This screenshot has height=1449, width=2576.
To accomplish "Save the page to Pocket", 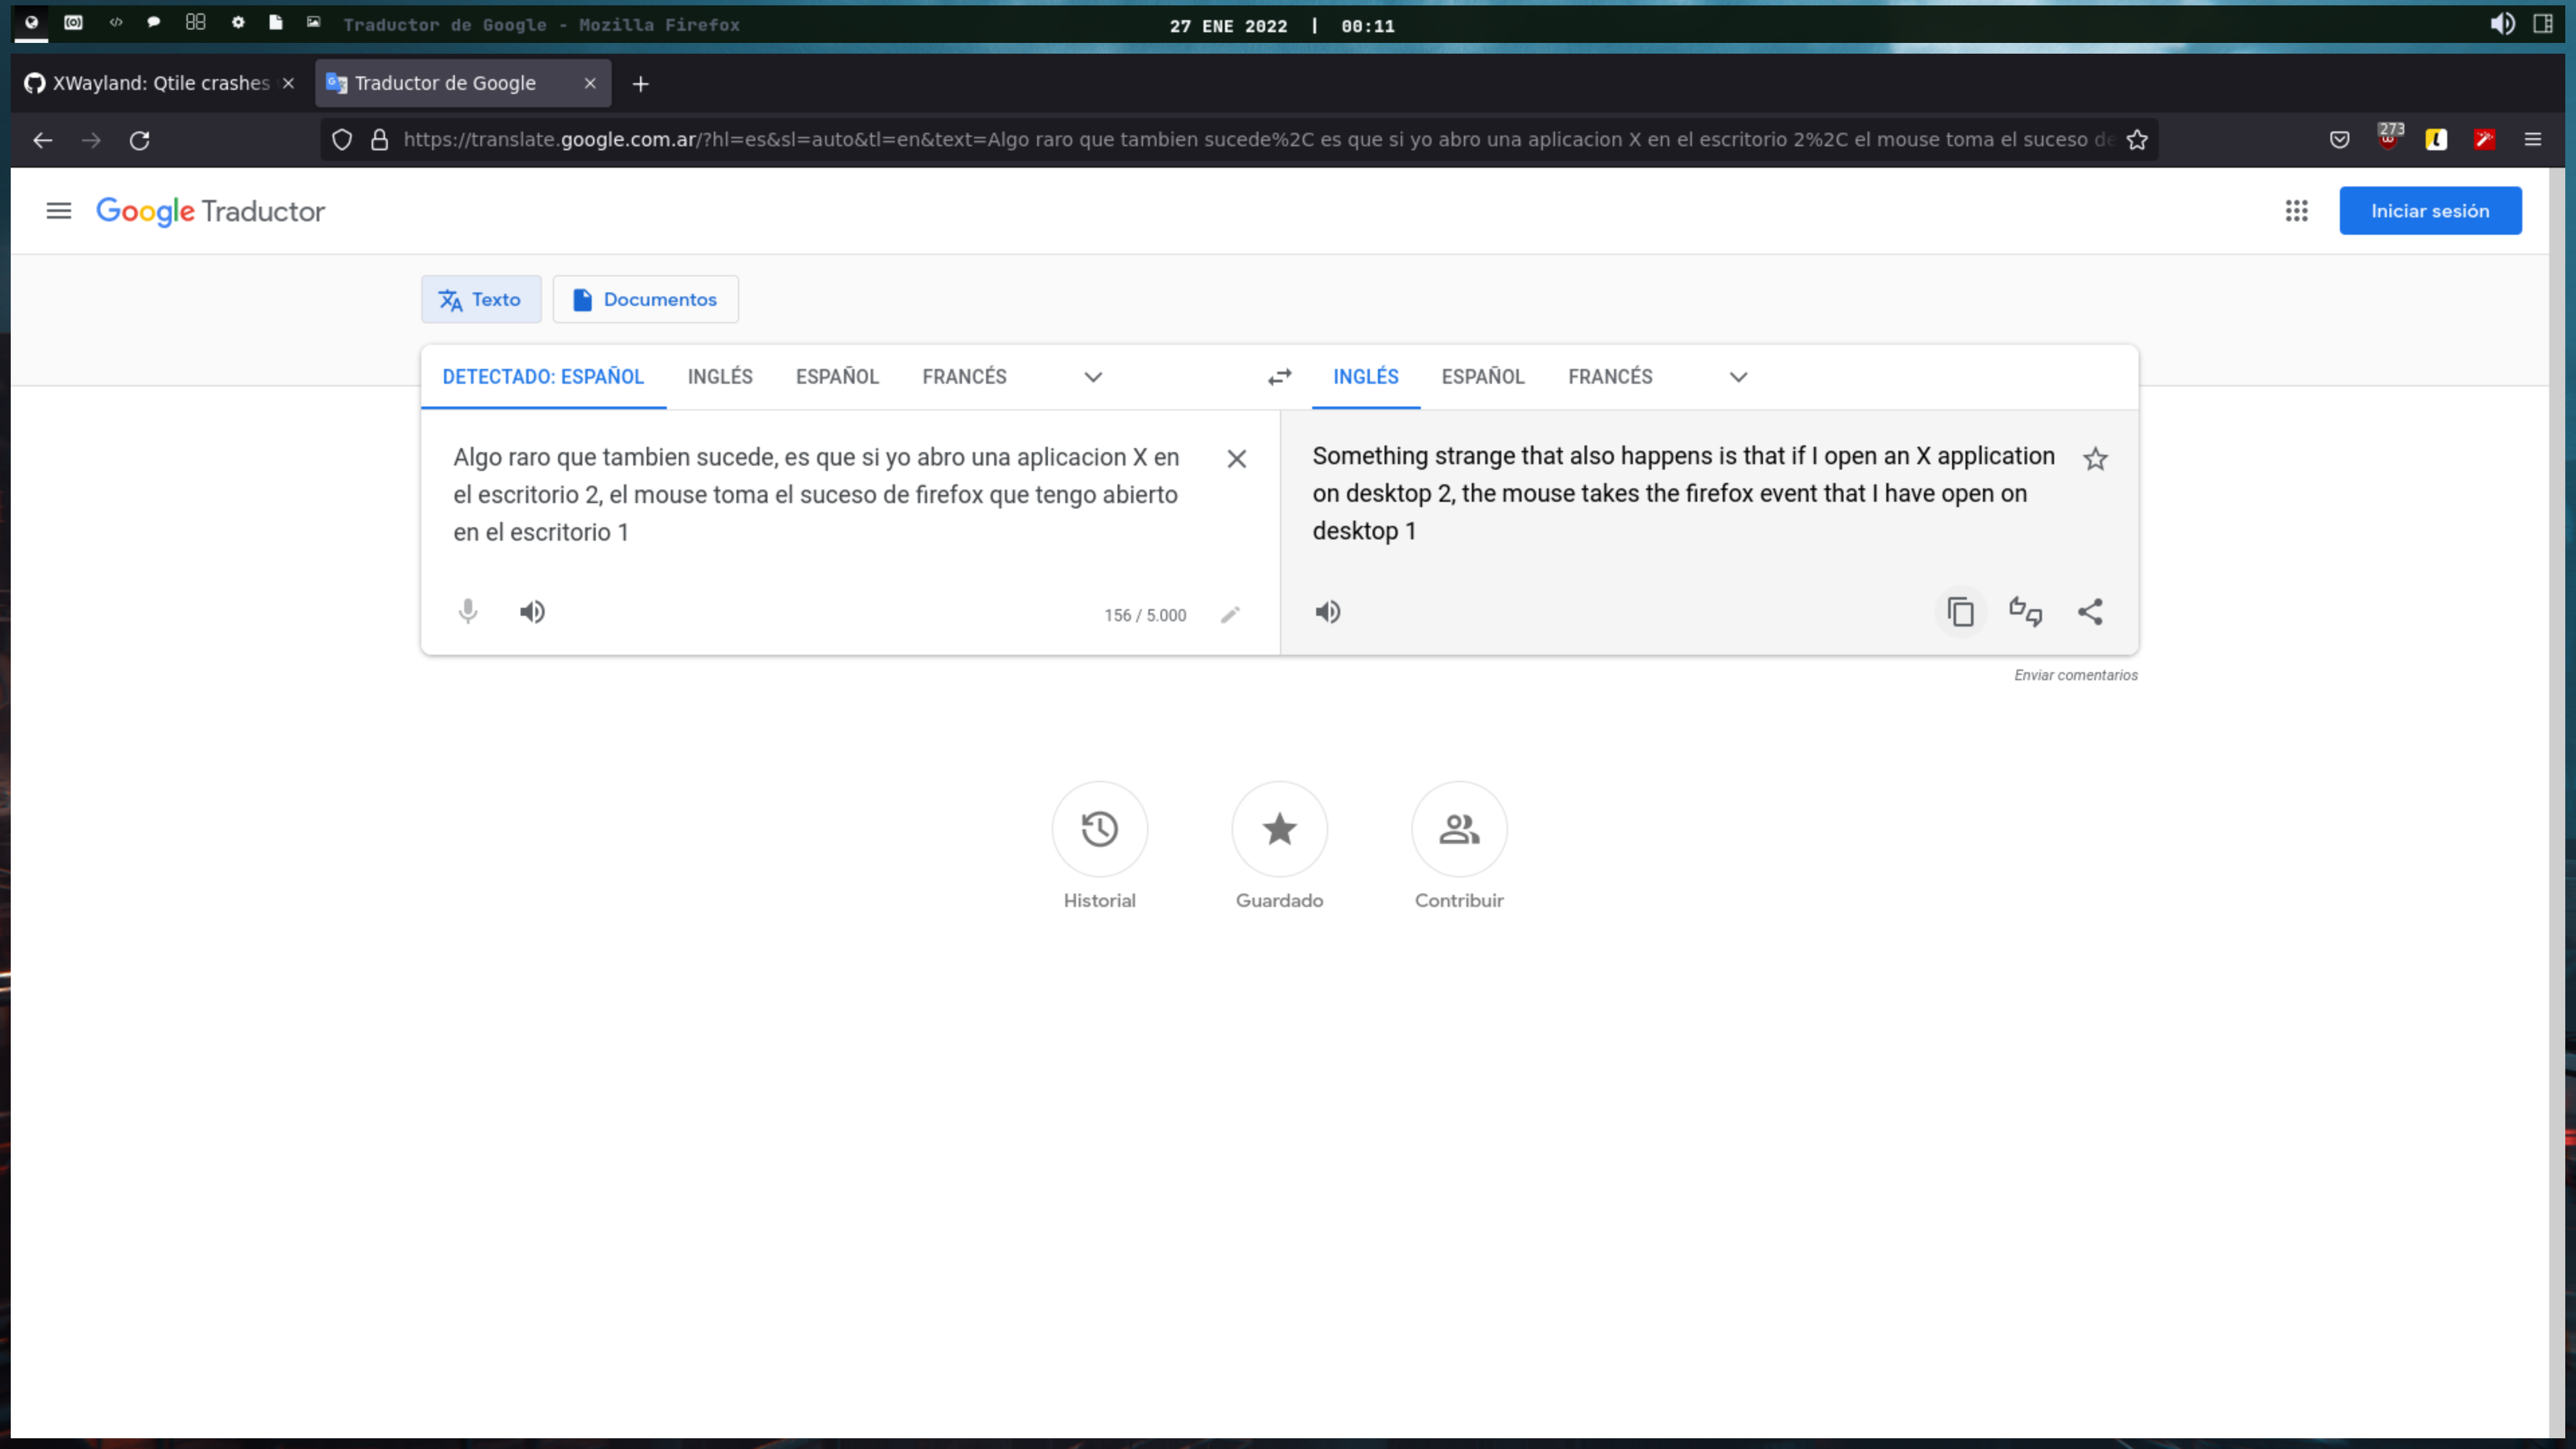I will point(2339,140).
